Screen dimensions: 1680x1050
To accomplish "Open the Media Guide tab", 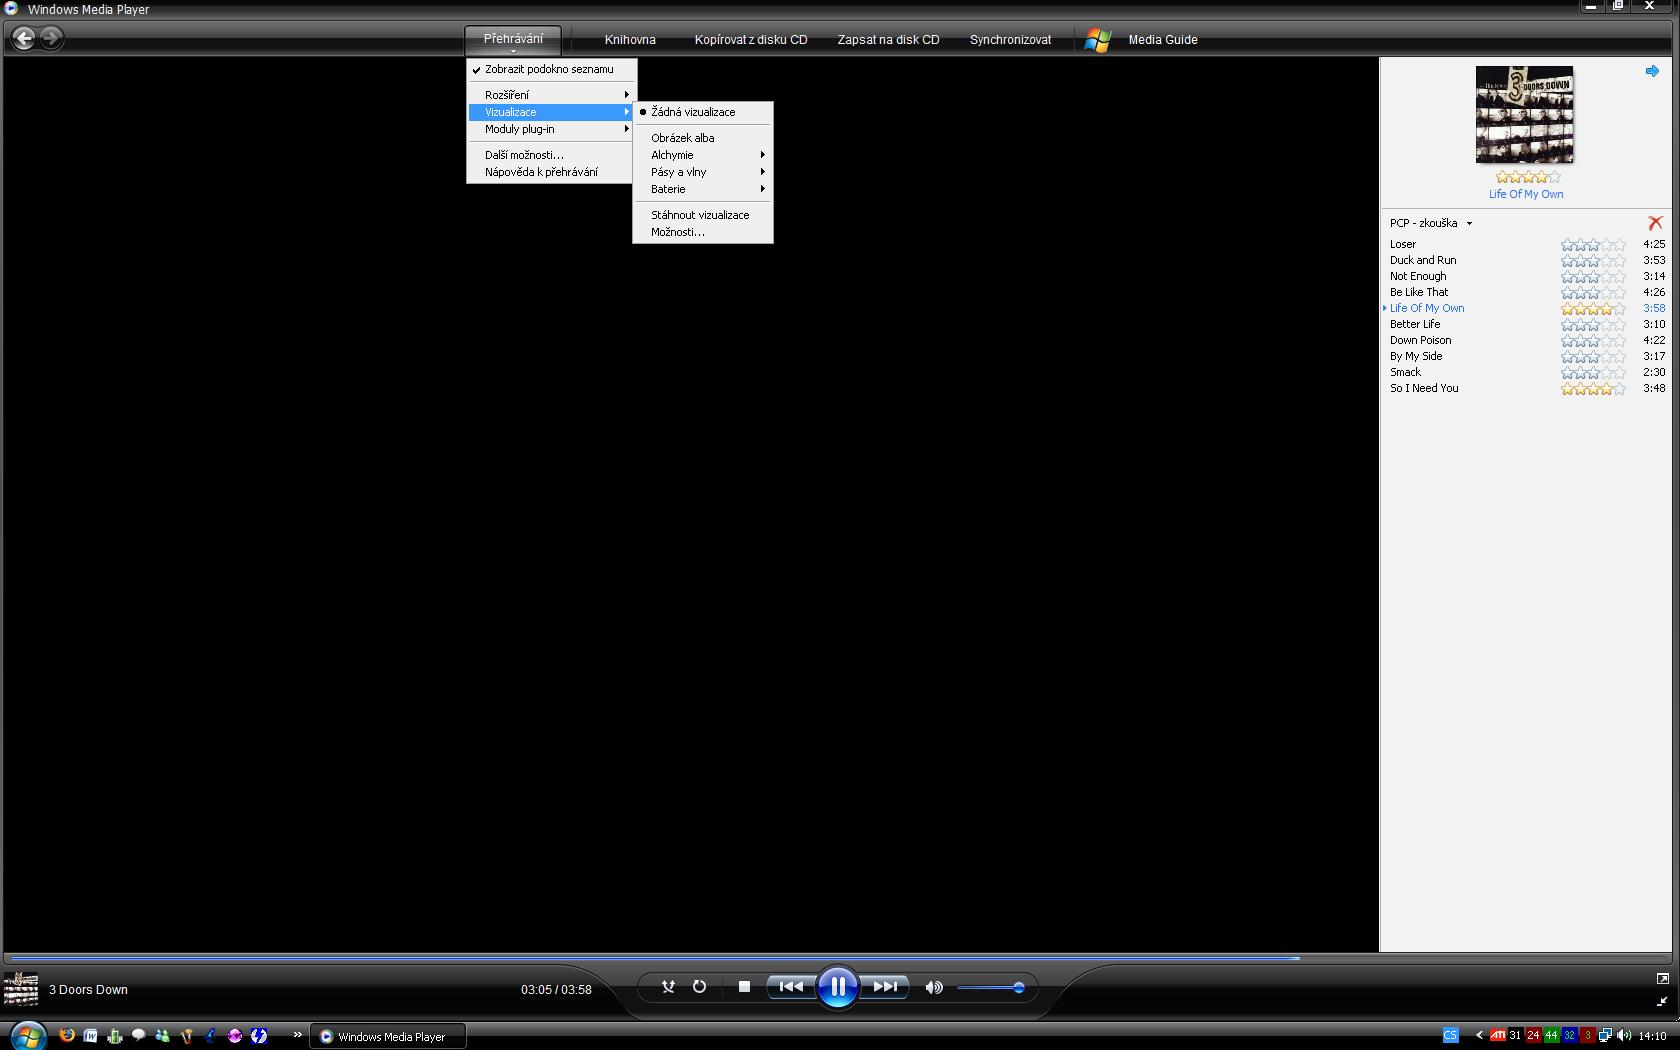I will (x=1163, y=40).
